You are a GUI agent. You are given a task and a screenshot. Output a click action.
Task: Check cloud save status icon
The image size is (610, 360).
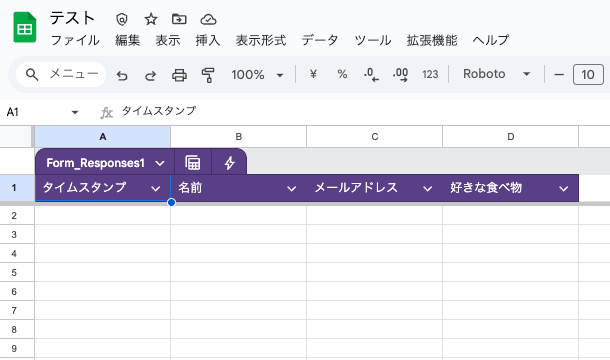(208, 19)
